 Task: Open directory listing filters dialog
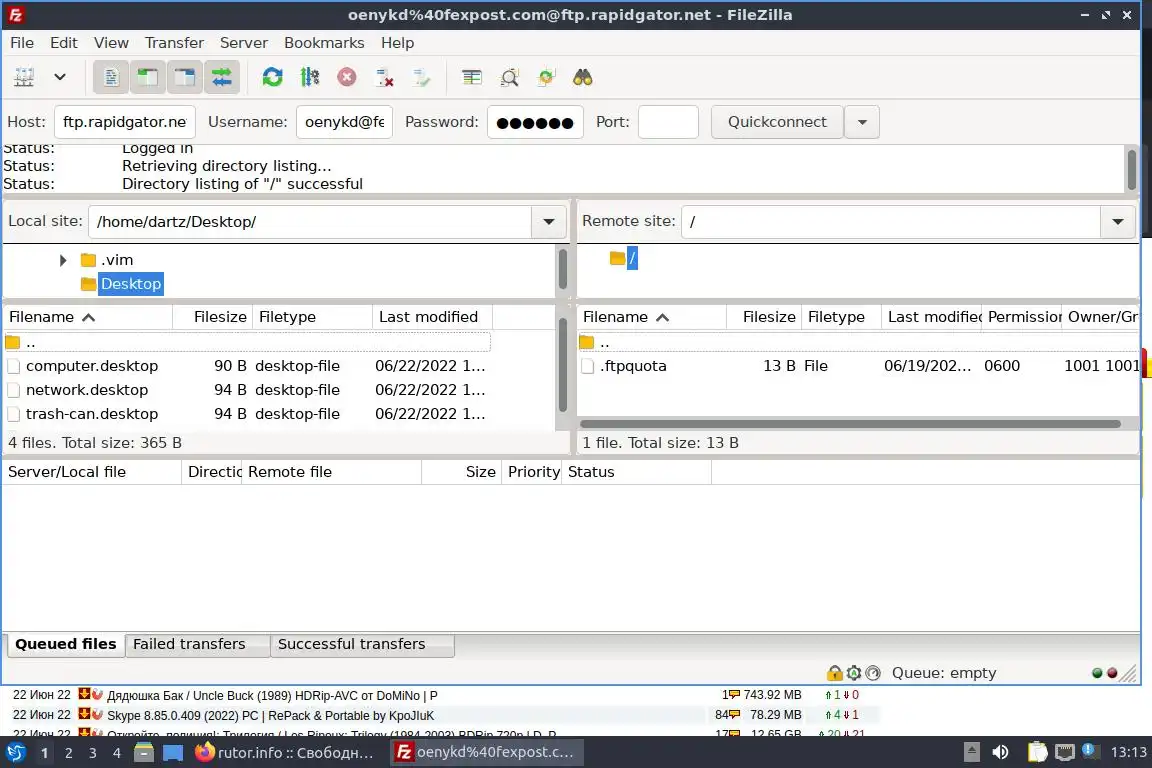pyautogui.click(x=472, y=77)
